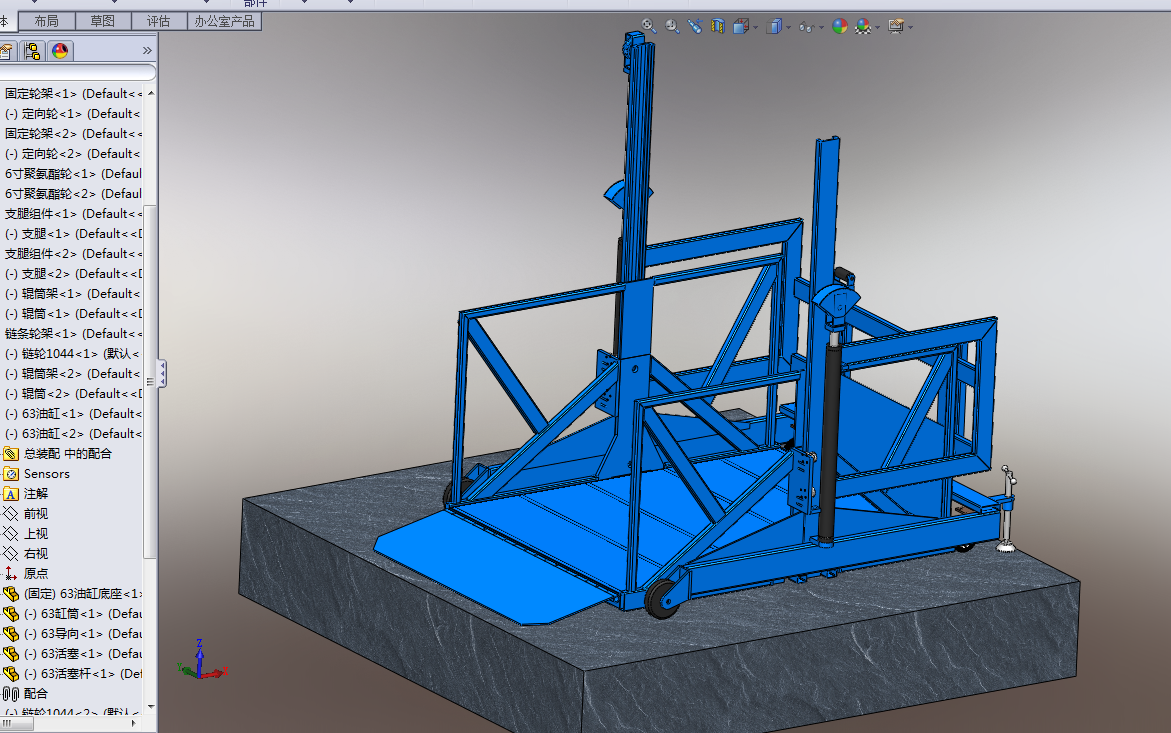The height and width of the screenshot is (733, 1171).
Task: Click the Previous View icon
Action: click(695, 26)
